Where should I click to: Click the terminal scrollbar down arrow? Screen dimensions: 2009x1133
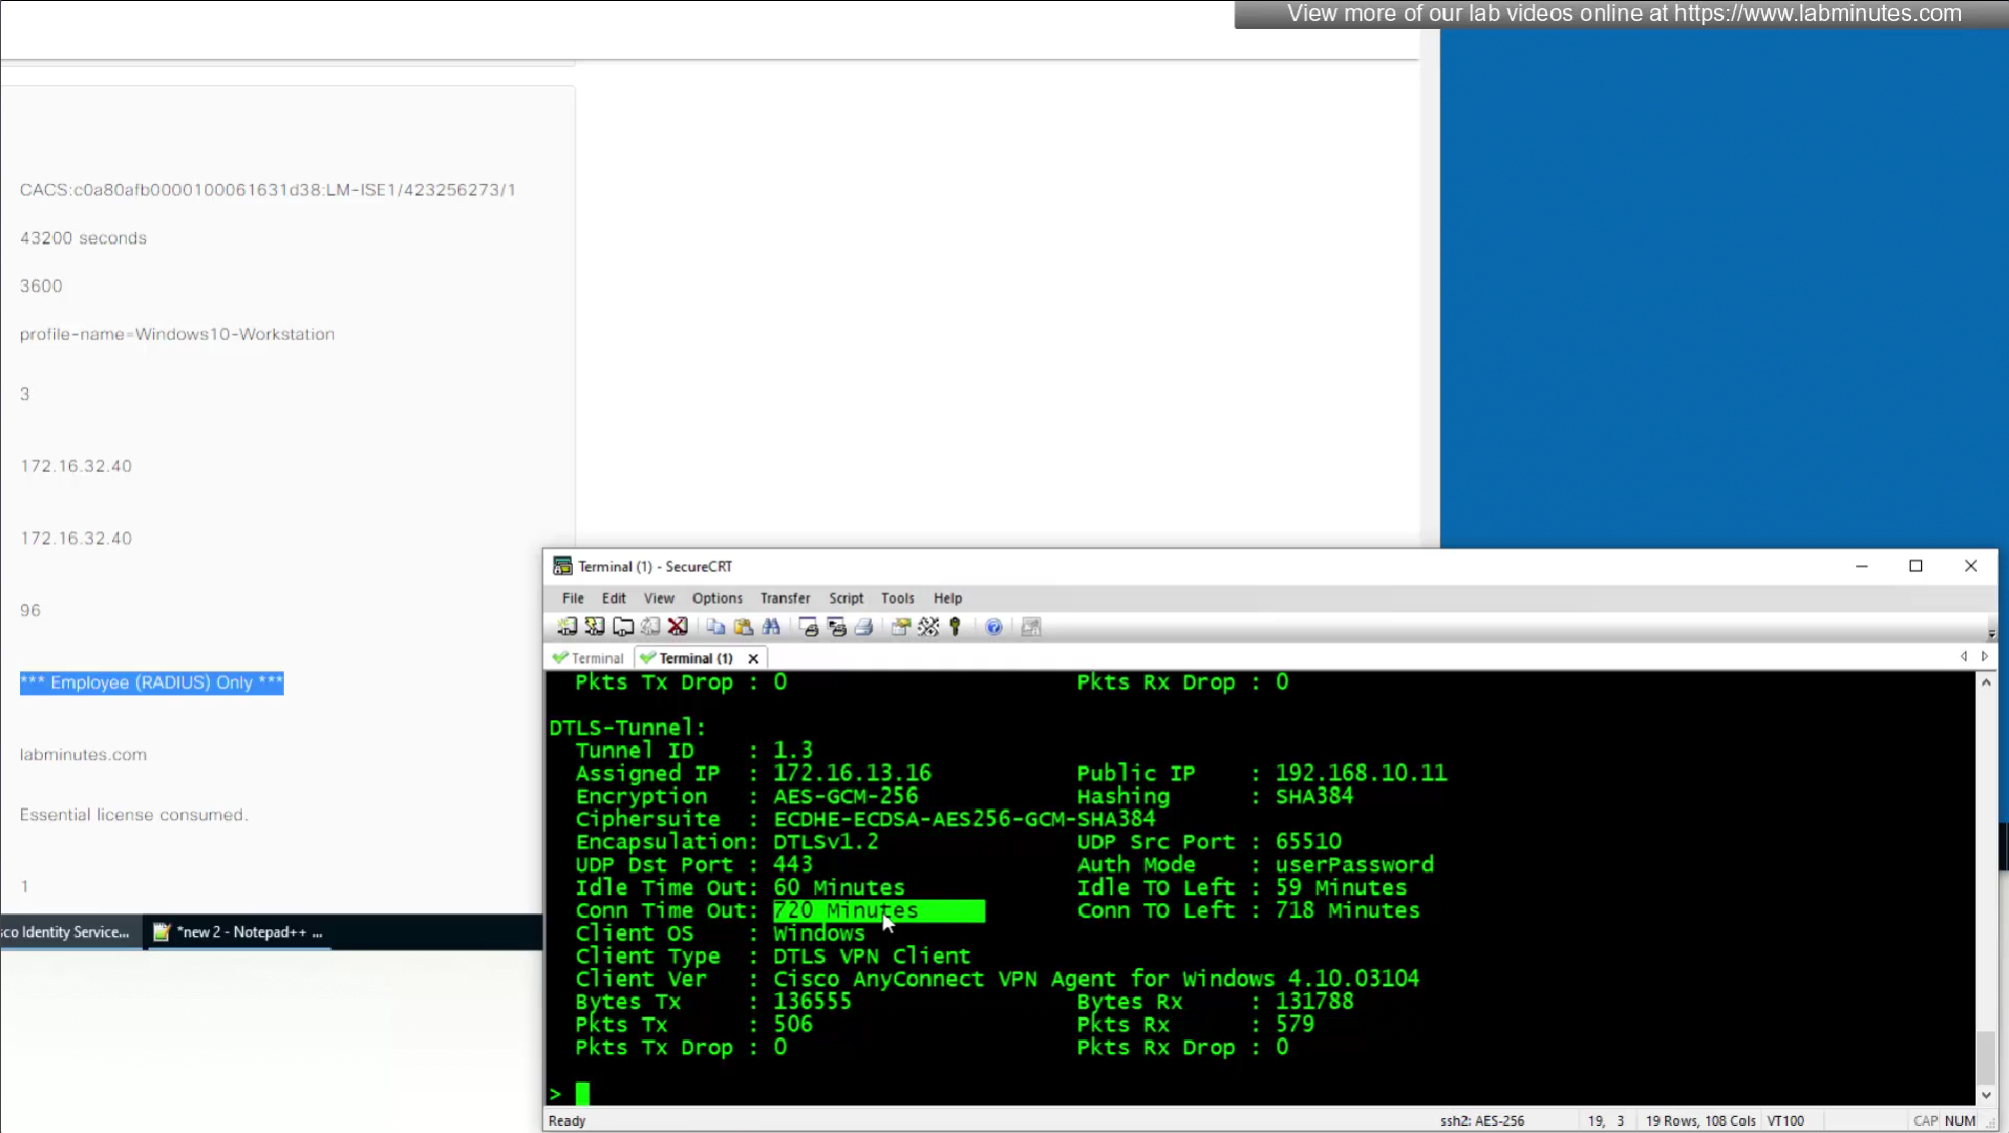coord(1986,1095)
